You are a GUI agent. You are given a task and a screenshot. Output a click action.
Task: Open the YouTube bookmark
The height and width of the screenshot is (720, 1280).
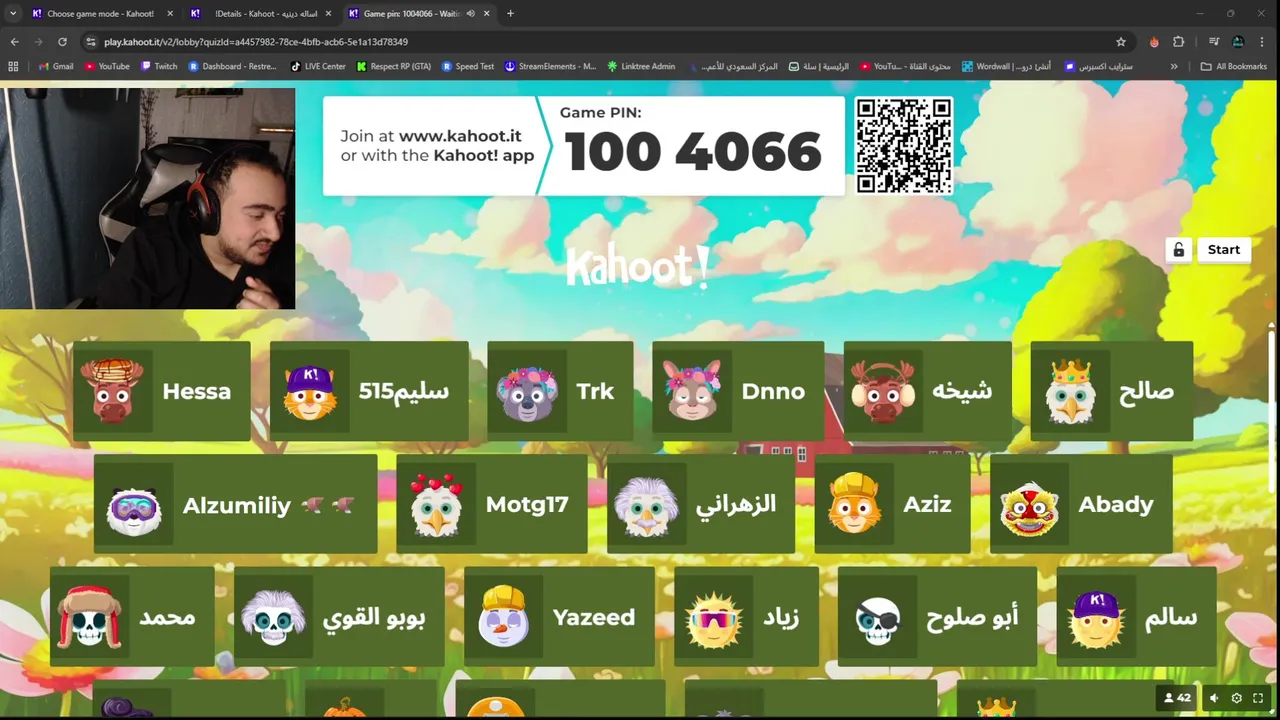107,66
